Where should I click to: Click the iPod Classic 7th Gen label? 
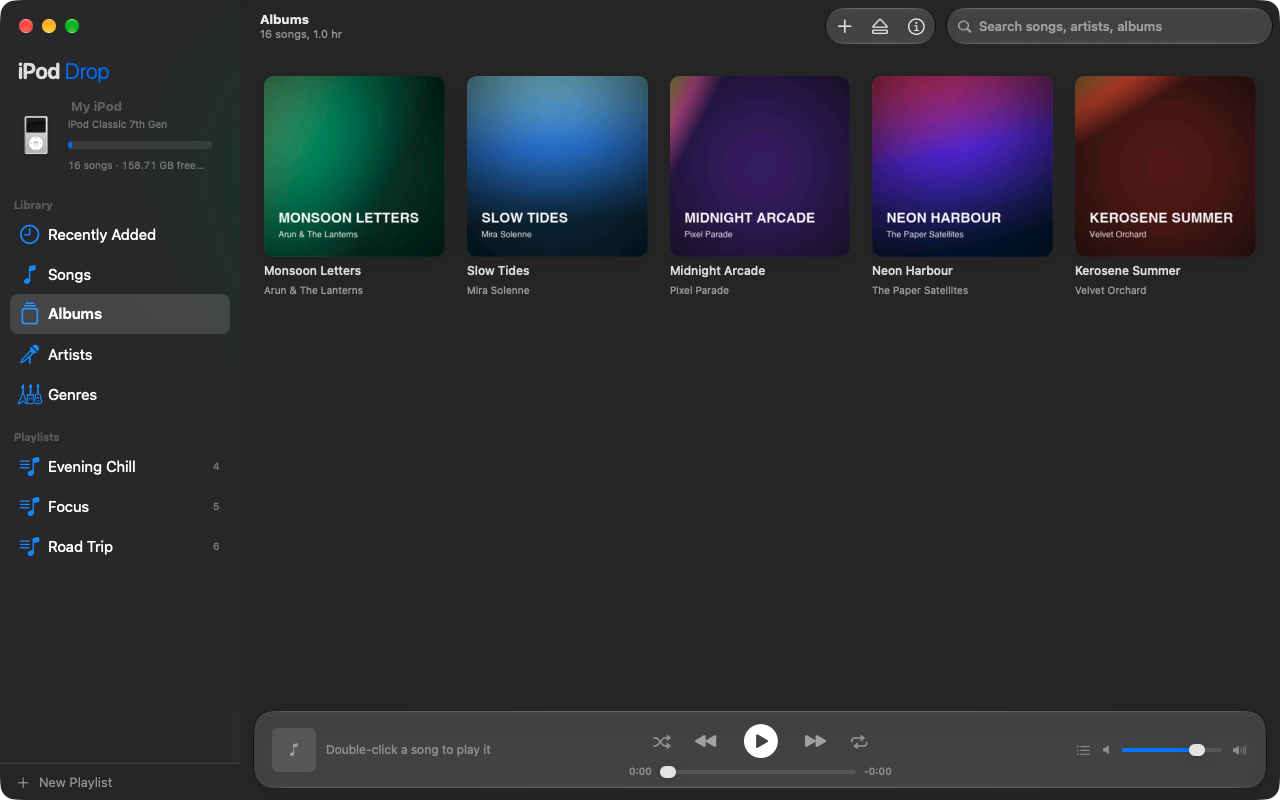[117, 125]
